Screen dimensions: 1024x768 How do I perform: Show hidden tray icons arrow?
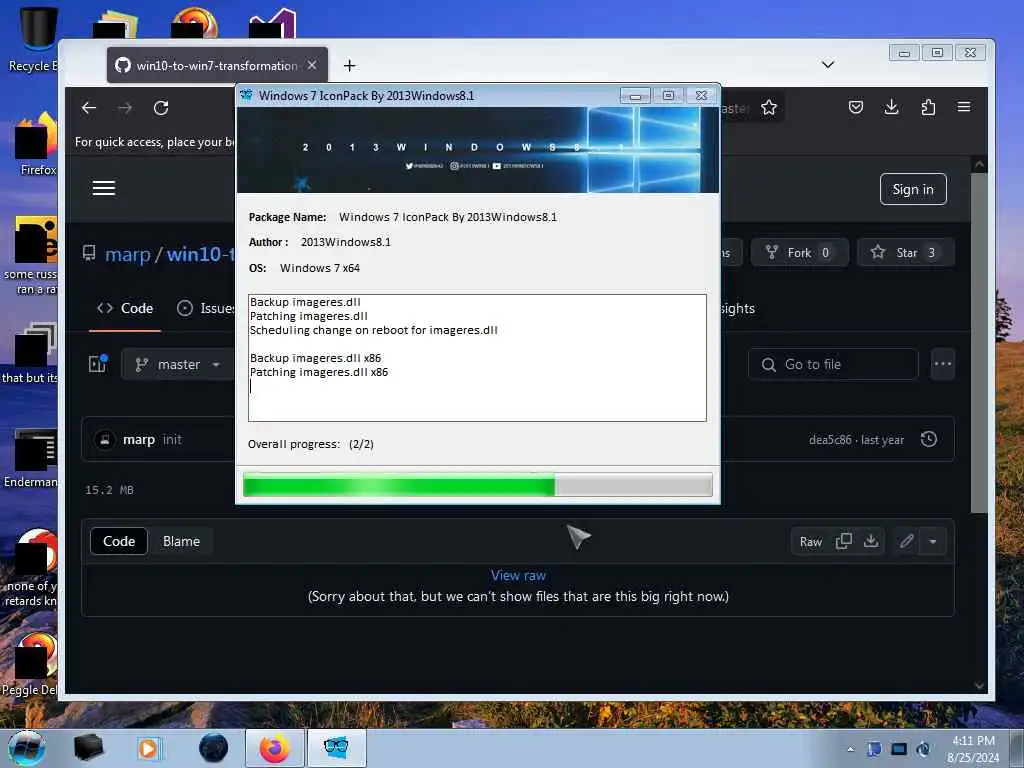click(x=850, y=749)
